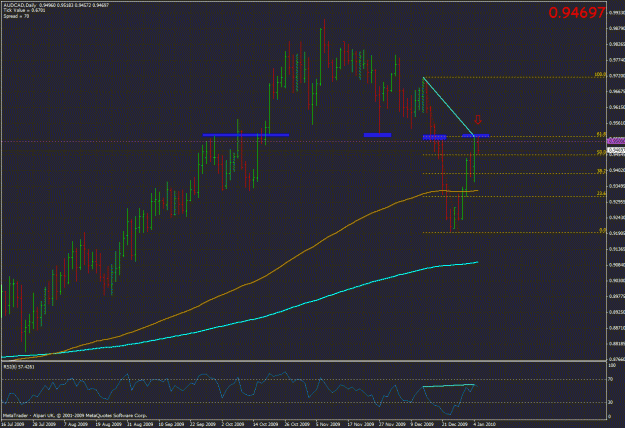625x428 pixels.
Task: Select the cyan trendline in RSI panel
Action: tap(448, 385)
